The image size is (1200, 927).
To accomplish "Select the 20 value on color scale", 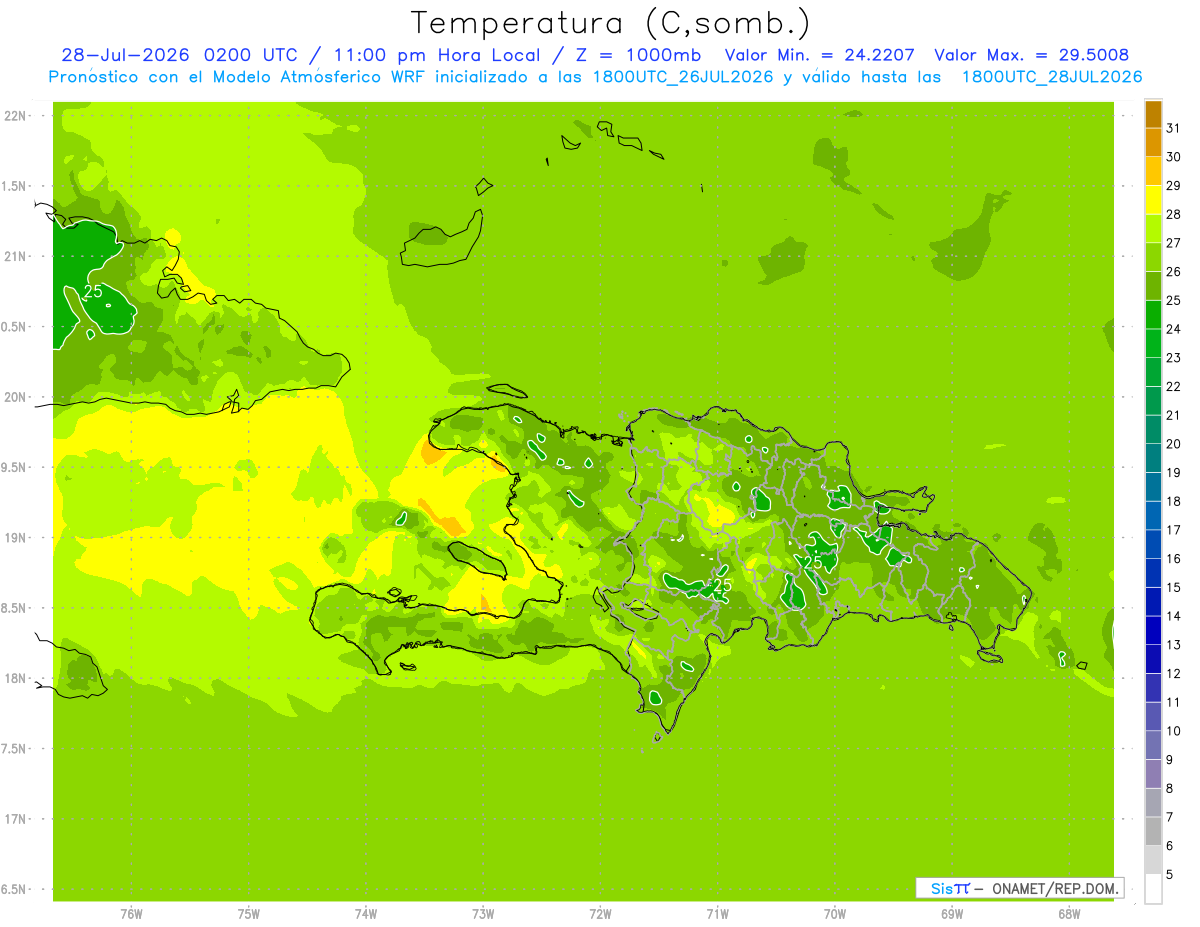I will click(1173, 444).
